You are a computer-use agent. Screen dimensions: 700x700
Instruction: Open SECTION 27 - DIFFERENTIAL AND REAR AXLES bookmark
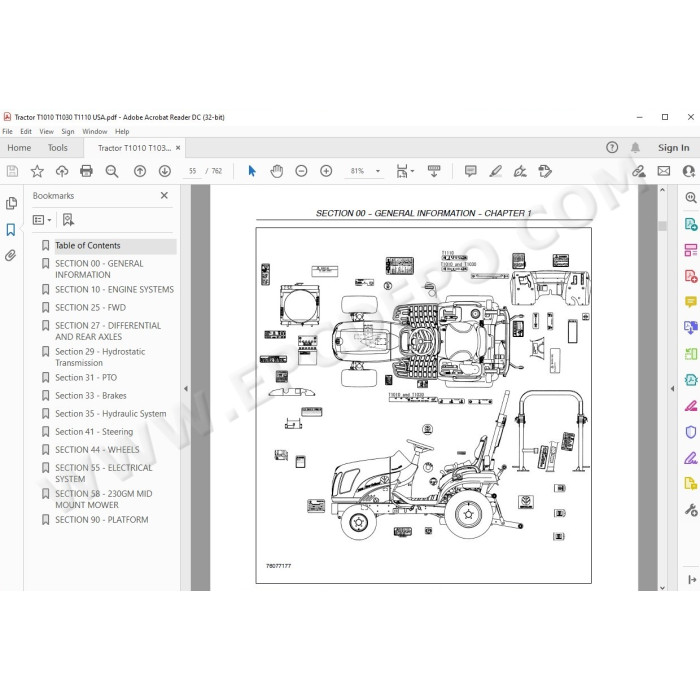click(x=108, y=331)
